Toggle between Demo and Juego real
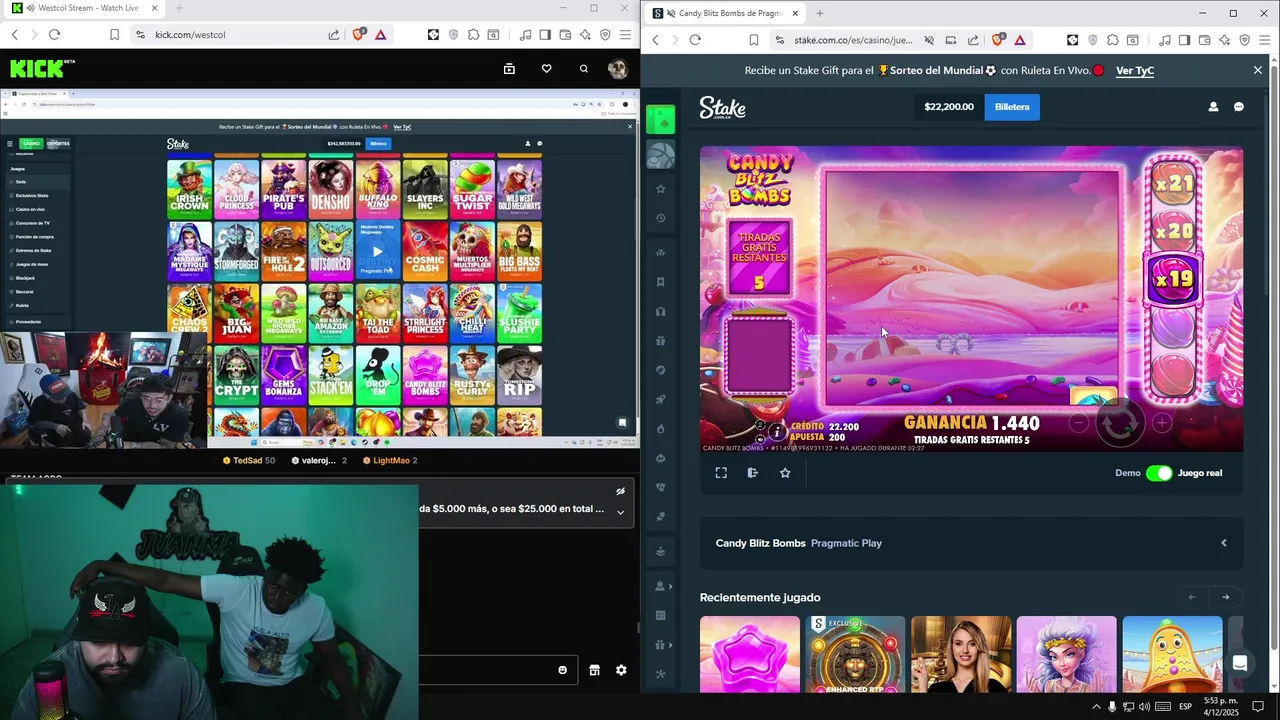This screenshot has width=1280, height=720. tap(1159, 473)
